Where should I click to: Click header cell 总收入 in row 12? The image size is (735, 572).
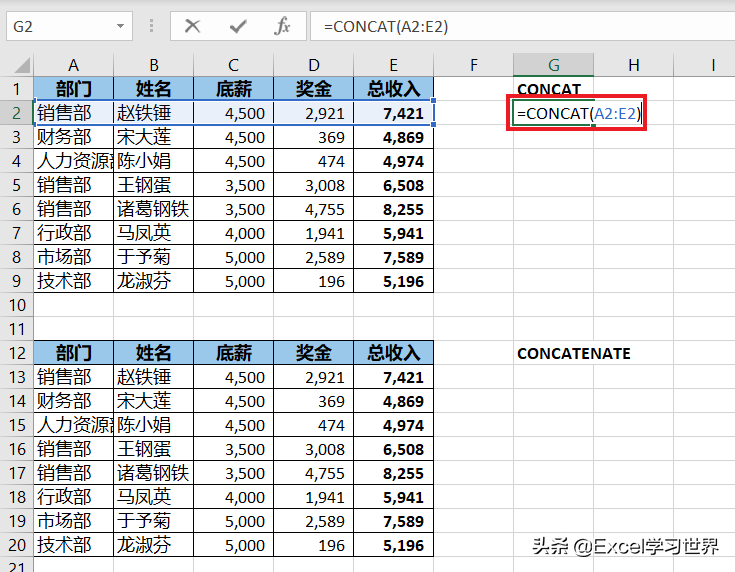[x=394, y=353]
